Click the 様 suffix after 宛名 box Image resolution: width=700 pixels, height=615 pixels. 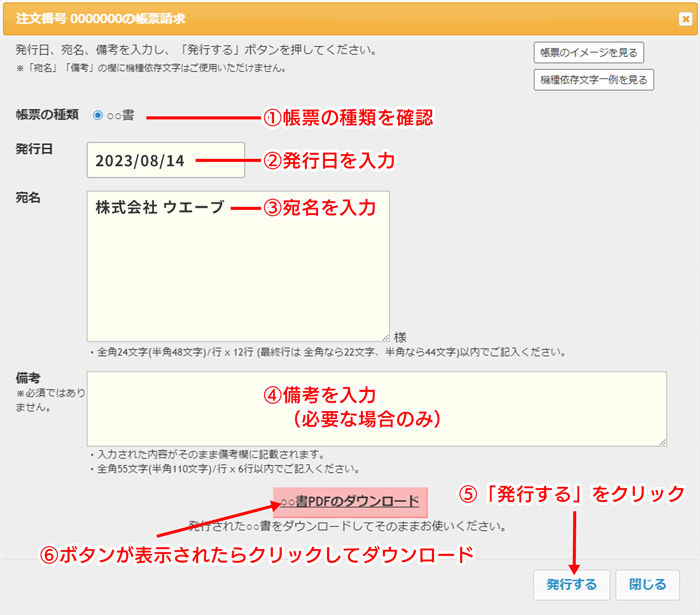click(x=400, y=338)
